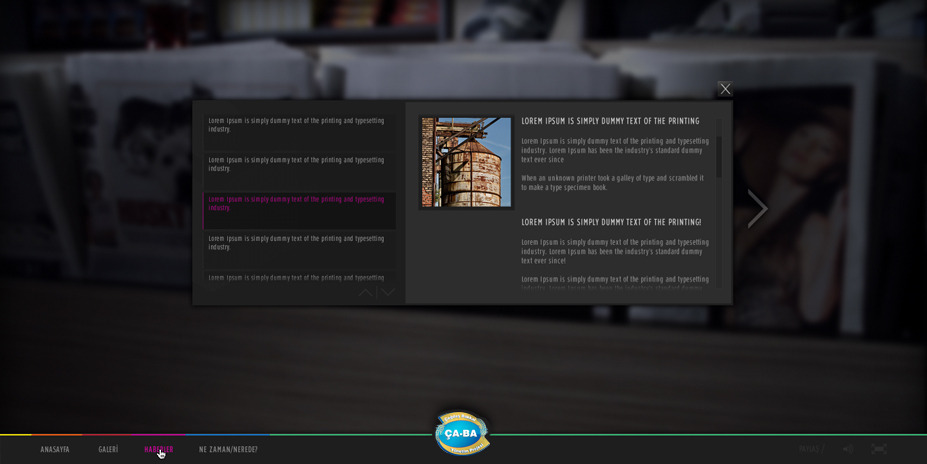Click the water tower thumbnail image
Screen dimensions: 927x464
(x=466, y=162)
